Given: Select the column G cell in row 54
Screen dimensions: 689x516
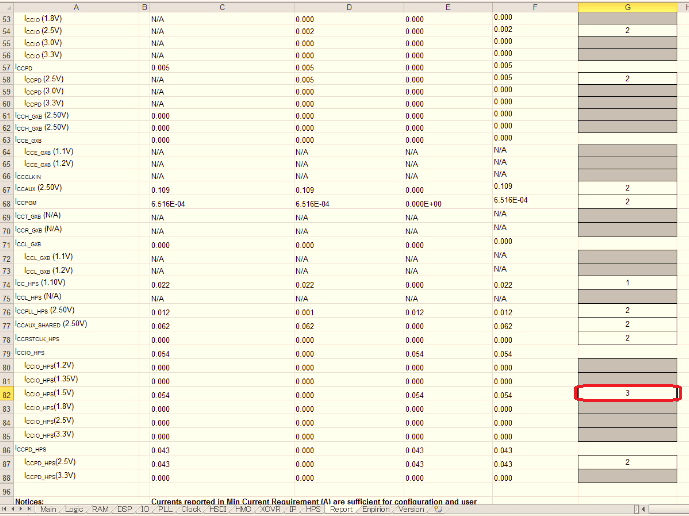Looking at the screenshot, I should (x=627, y=31).
